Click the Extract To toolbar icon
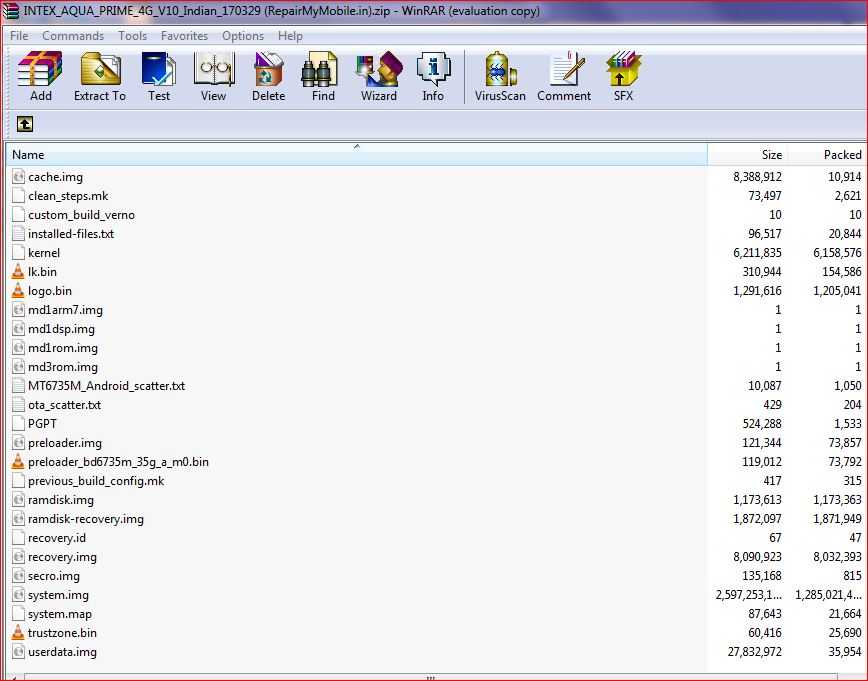Image resolution: width=868 pixels, height=681 pixels. tap(99, 76)
